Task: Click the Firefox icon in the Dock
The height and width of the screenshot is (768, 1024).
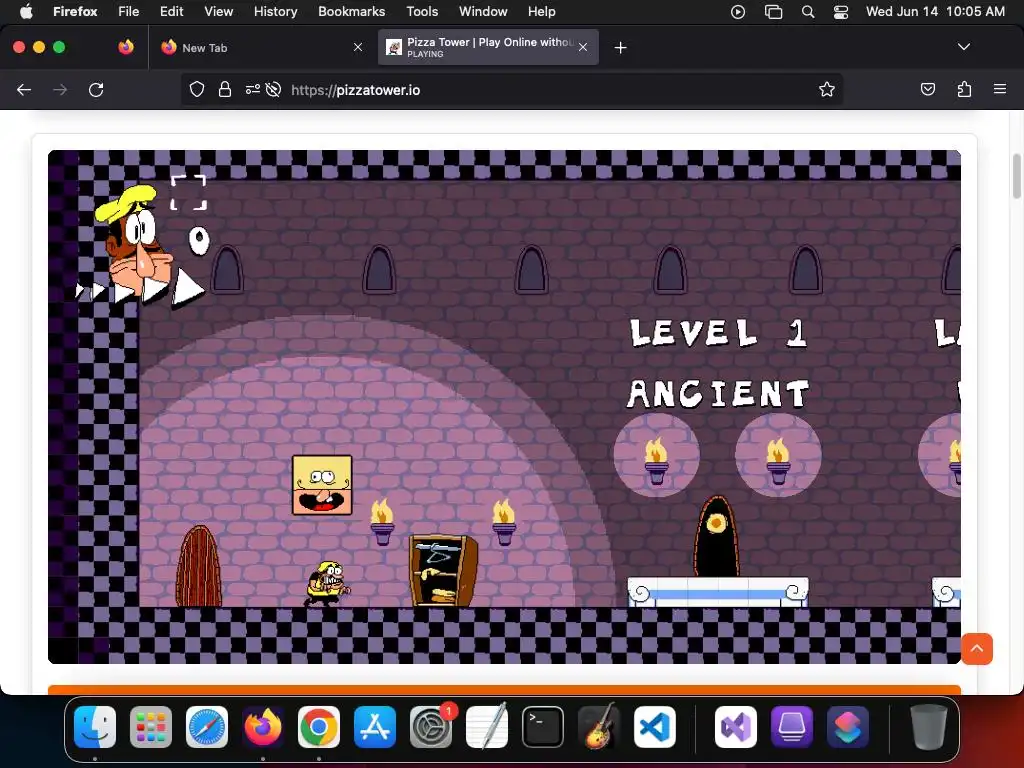Action: coord(263,727)
